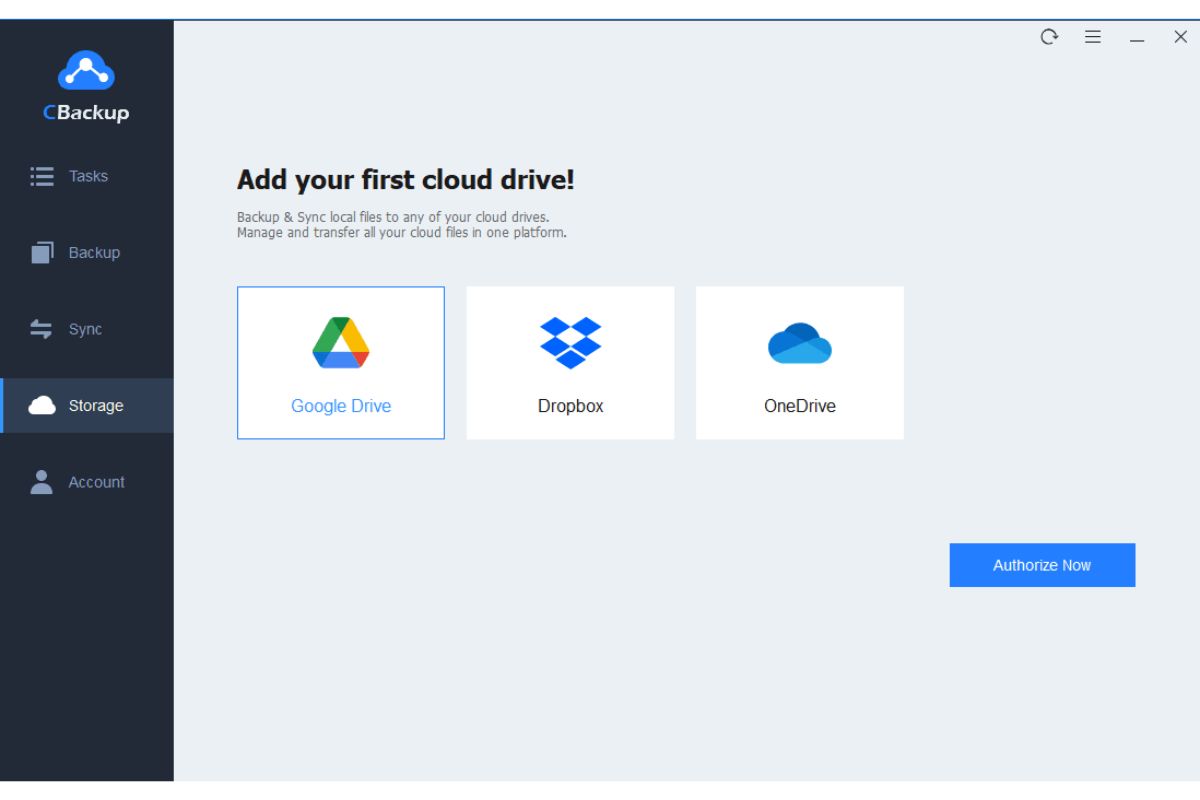Click the refresh icon in title bar
Screen dimensions: 1200x800
pyautogui.click(x=1049, y=37)
